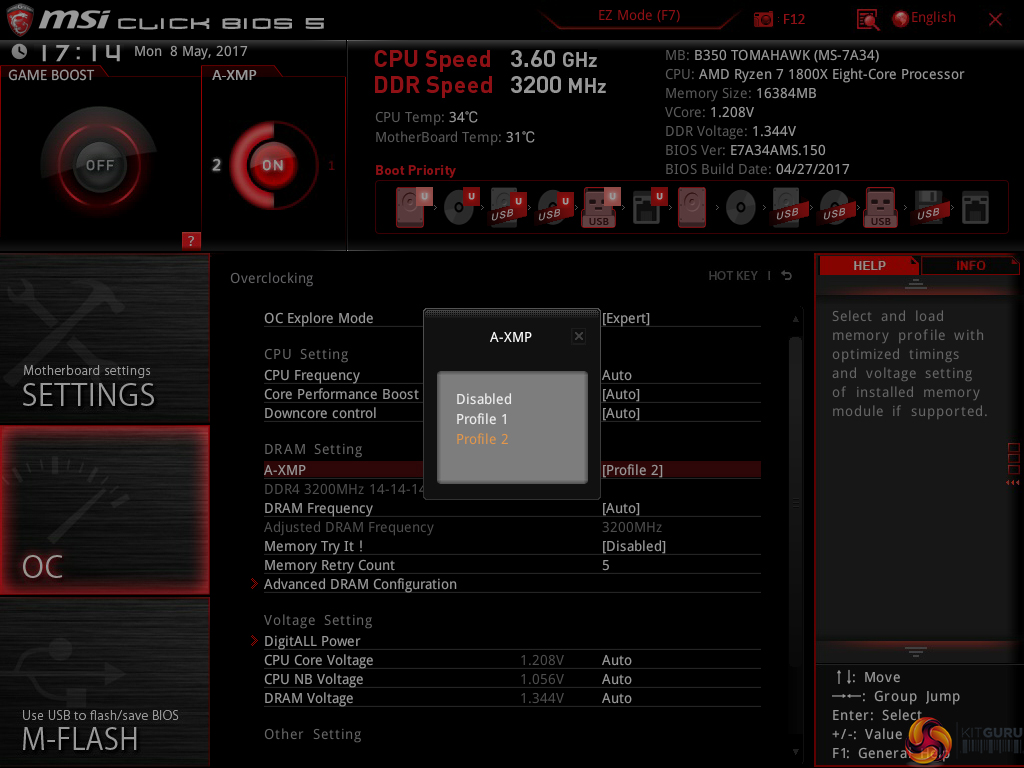Take a screenshot with the F12 camera icon
The height and width of the screenshot is (768, 1024).
tap(763, 19)
